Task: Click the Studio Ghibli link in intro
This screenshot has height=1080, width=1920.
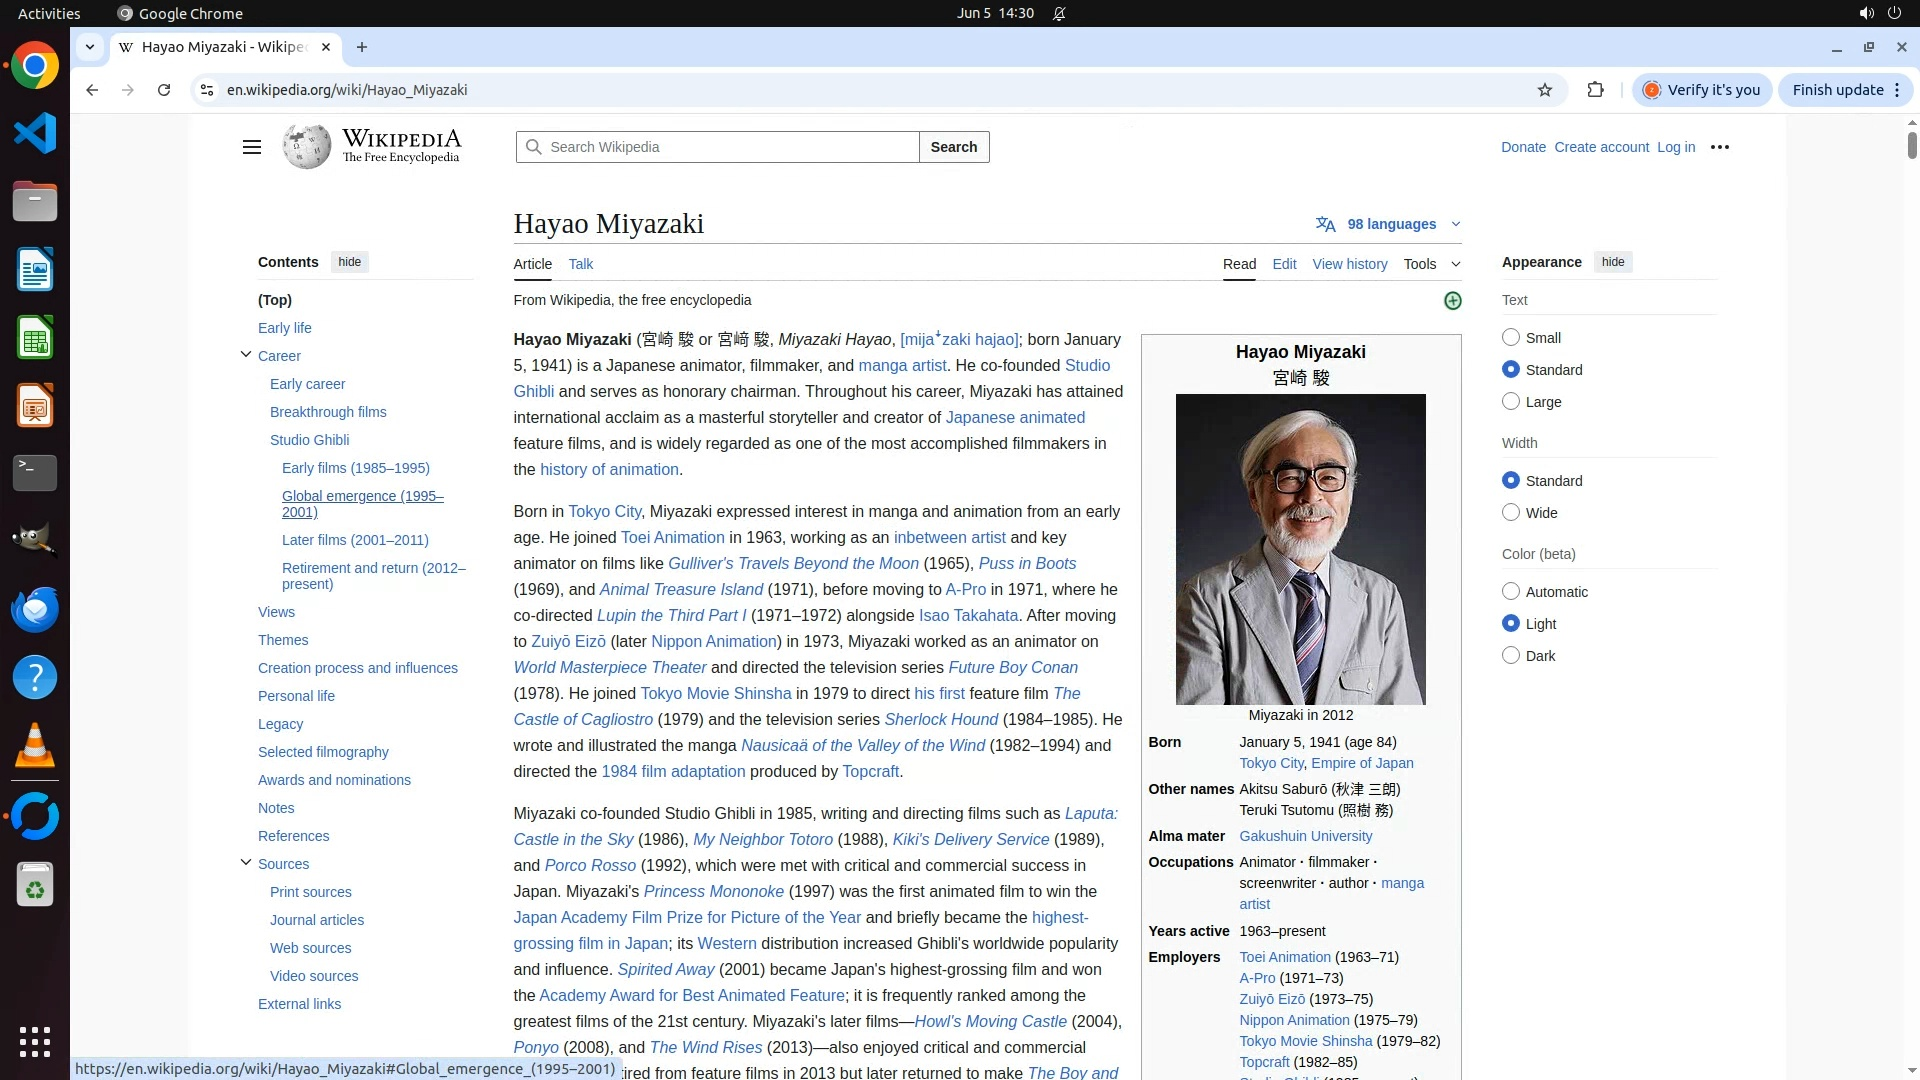Action: 1087,366
